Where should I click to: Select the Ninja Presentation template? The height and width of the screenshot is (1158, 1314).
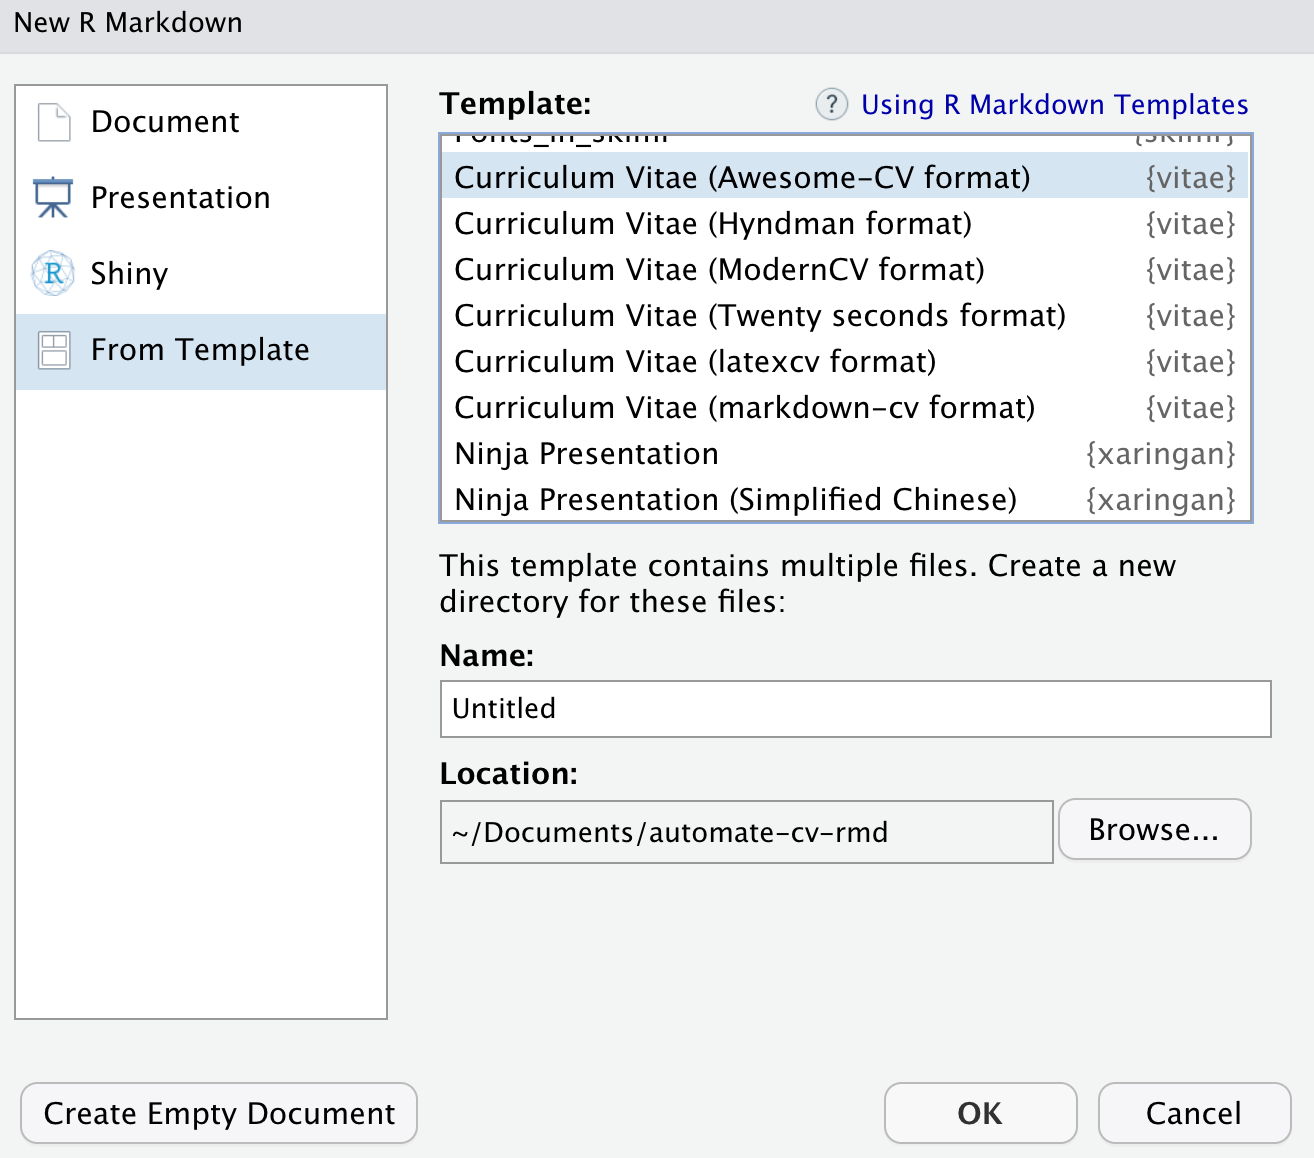587,454
